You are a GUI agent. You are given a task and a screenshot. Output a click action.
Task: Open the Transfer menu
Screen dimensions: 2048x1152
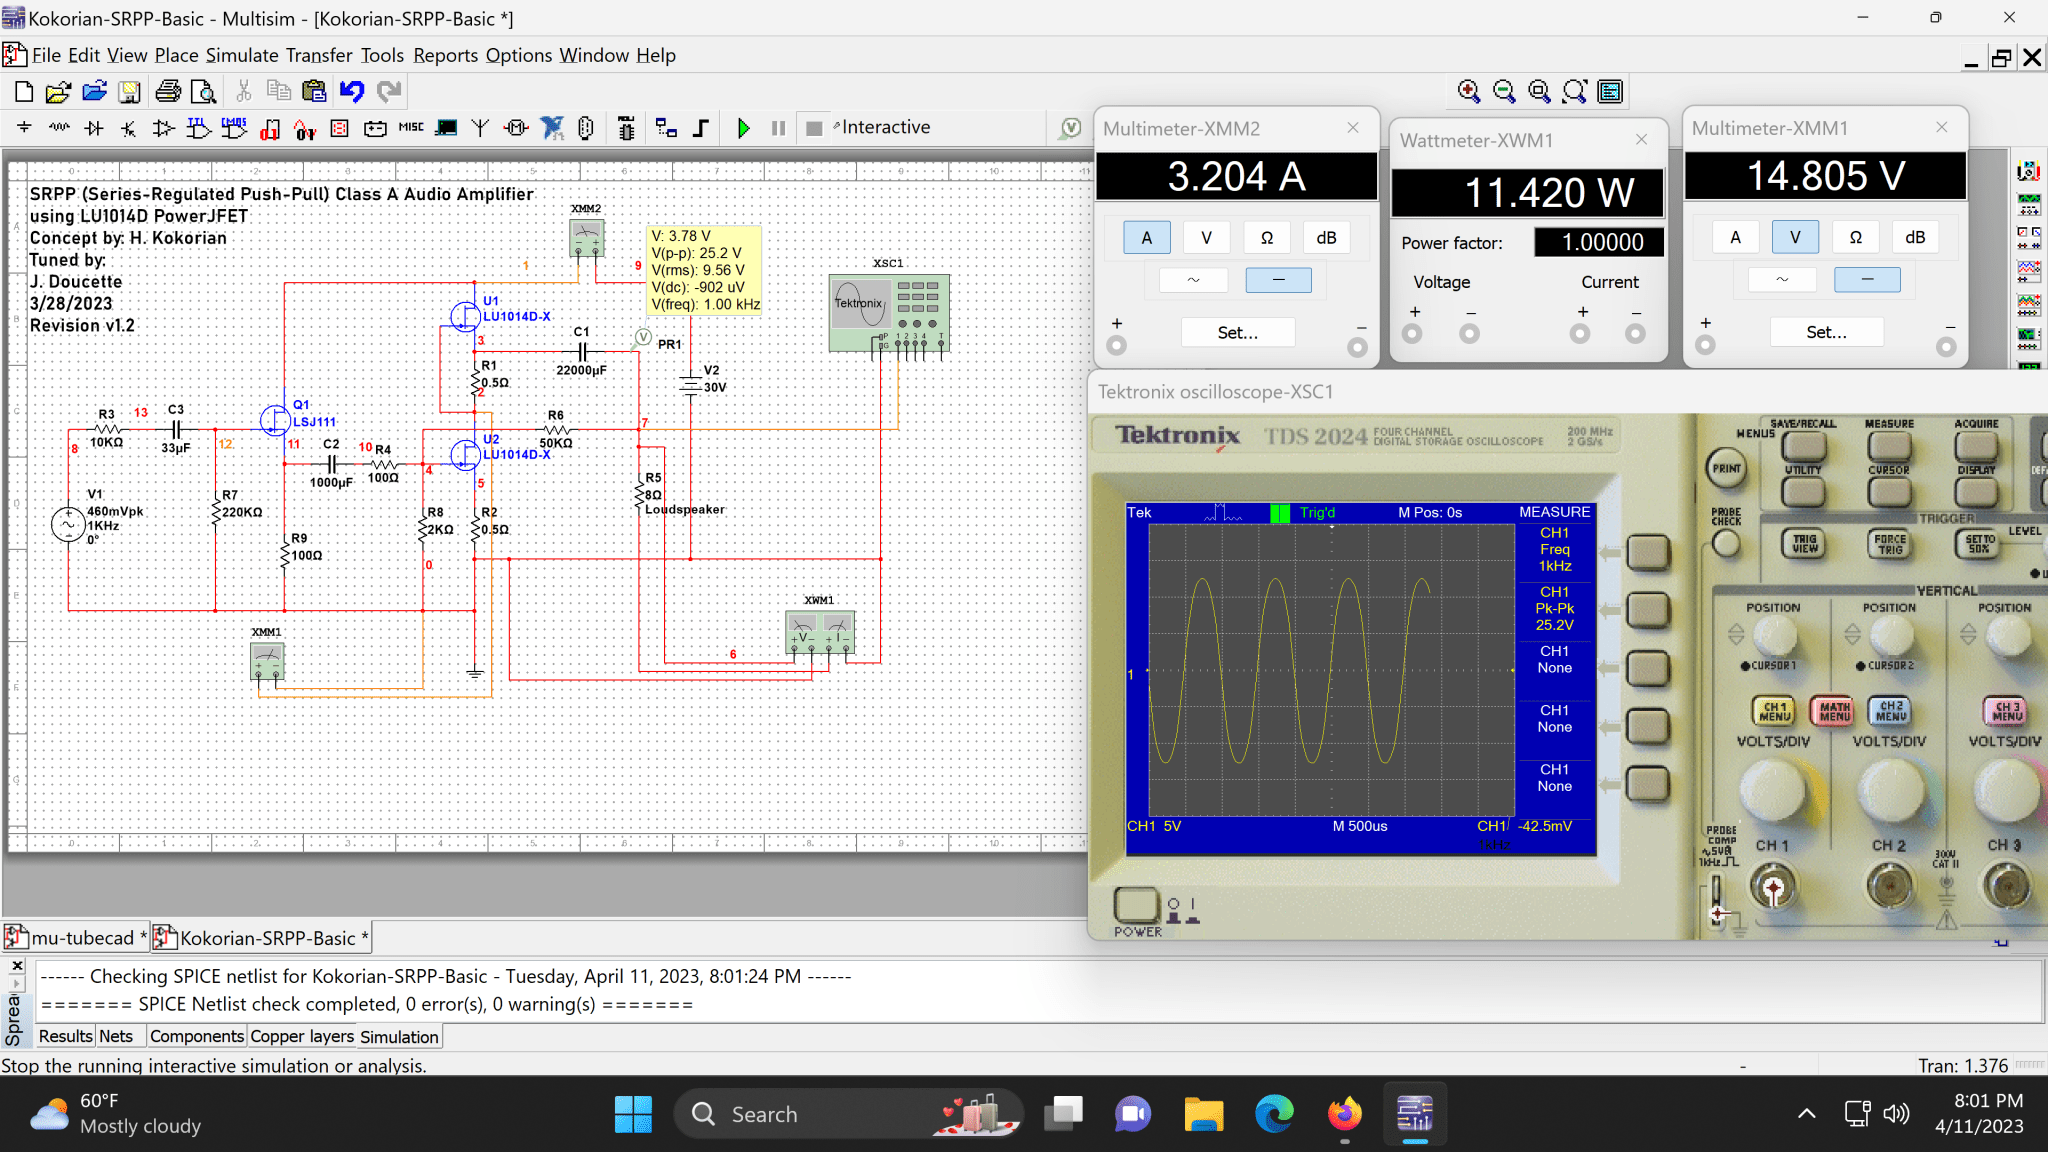(x=319, y=55)
